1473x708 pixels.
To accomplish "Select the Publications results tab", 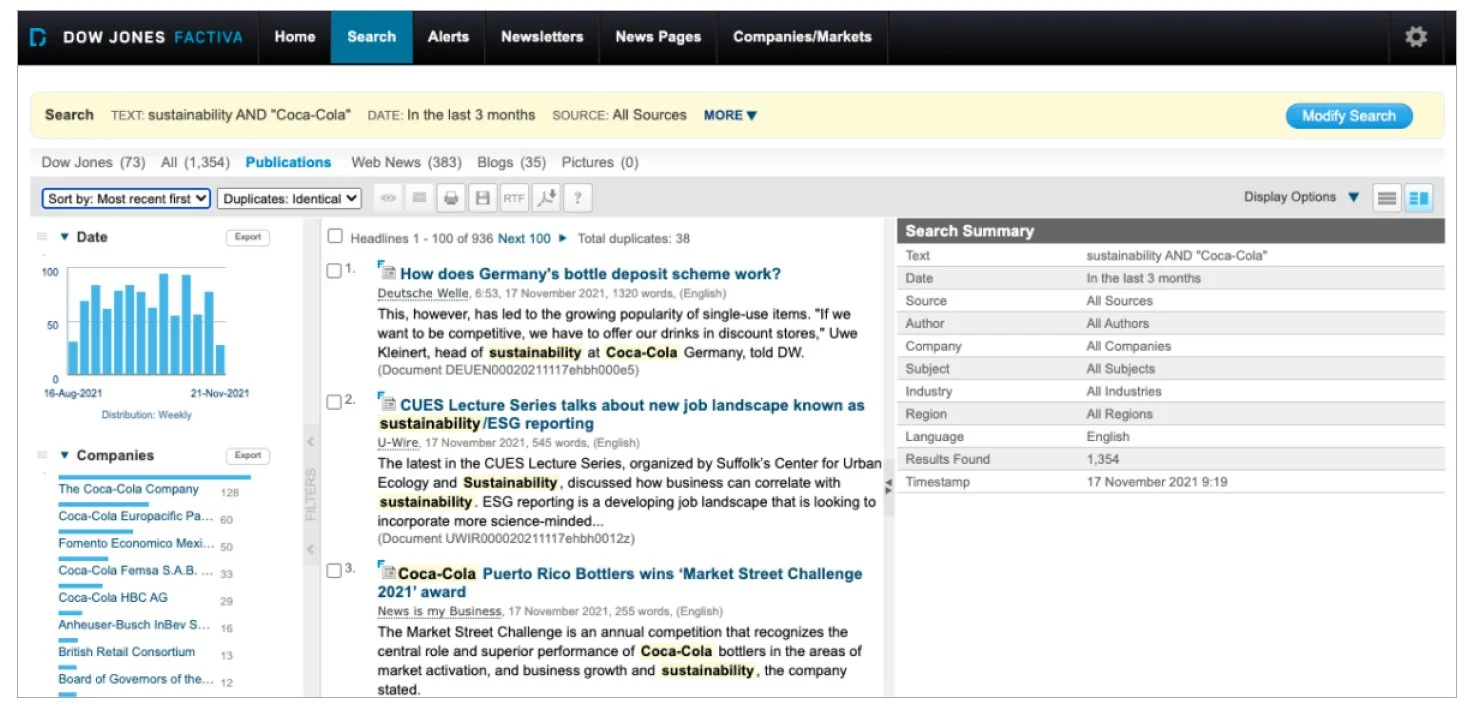I will pyautogui.click(x=288, y=162).
